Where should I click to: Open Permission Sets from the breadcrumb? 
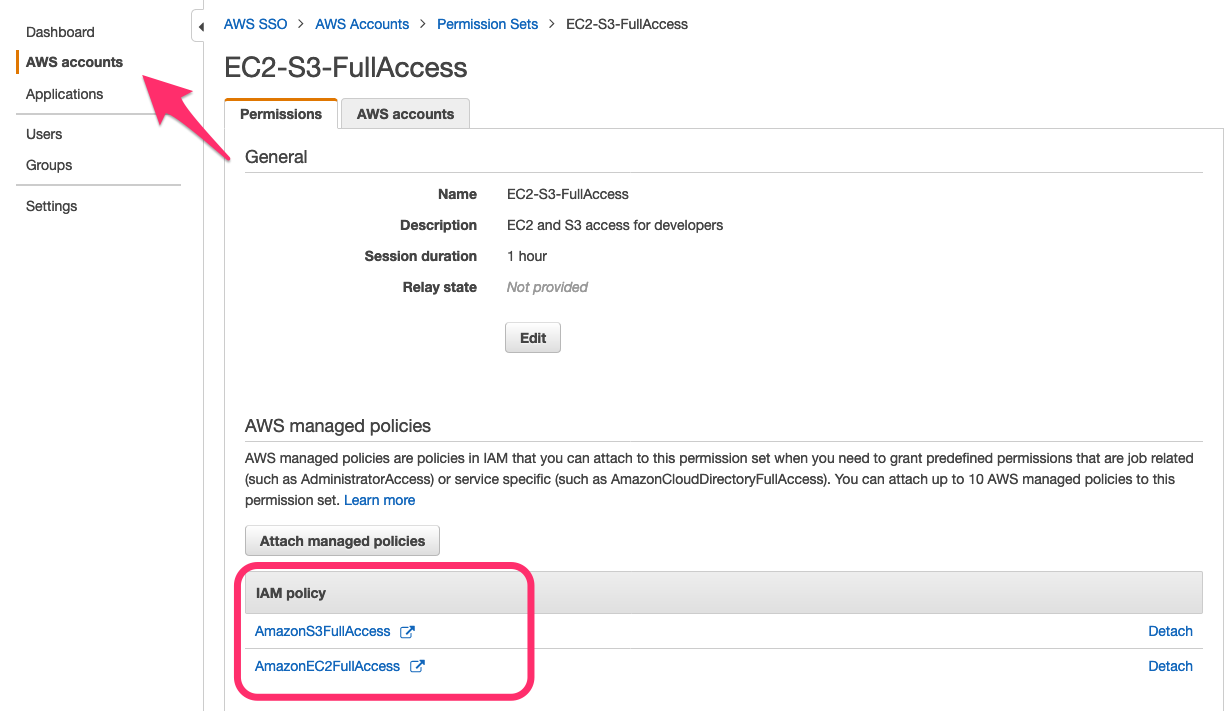click(x=487, y=23)
